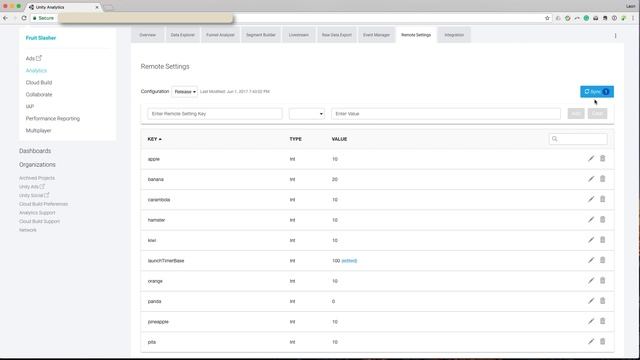Delete the kiwi setting row

pyautogui.click(x=602, y=240)
